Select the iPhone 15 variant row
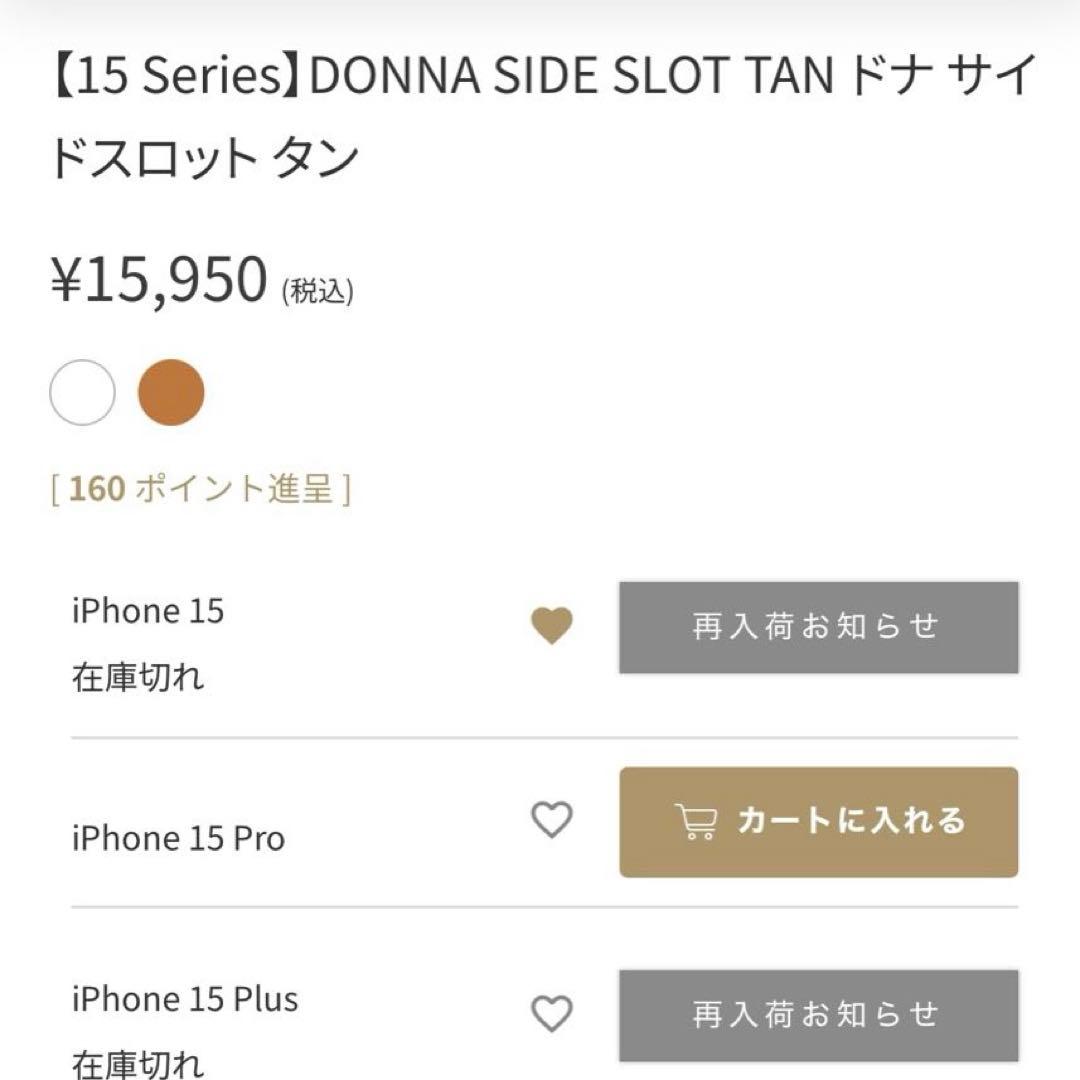This screenshot has height=1080, width=1080. tap(148, 610)
